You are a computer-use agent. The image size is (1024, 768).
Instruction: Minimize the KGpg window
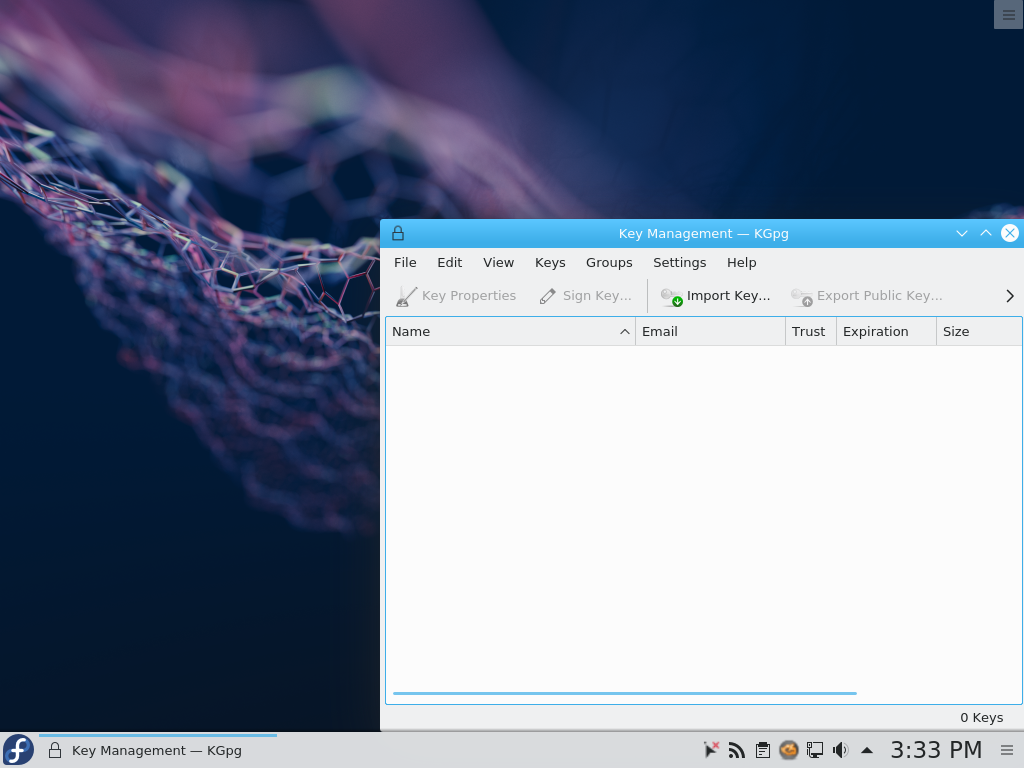tap(961, 233)
